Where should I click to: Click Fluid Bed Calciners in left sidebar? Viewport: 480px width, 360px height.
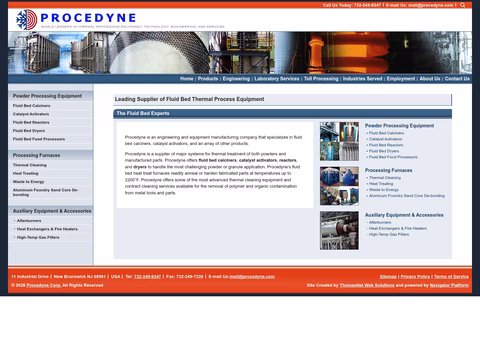[32, 106]
